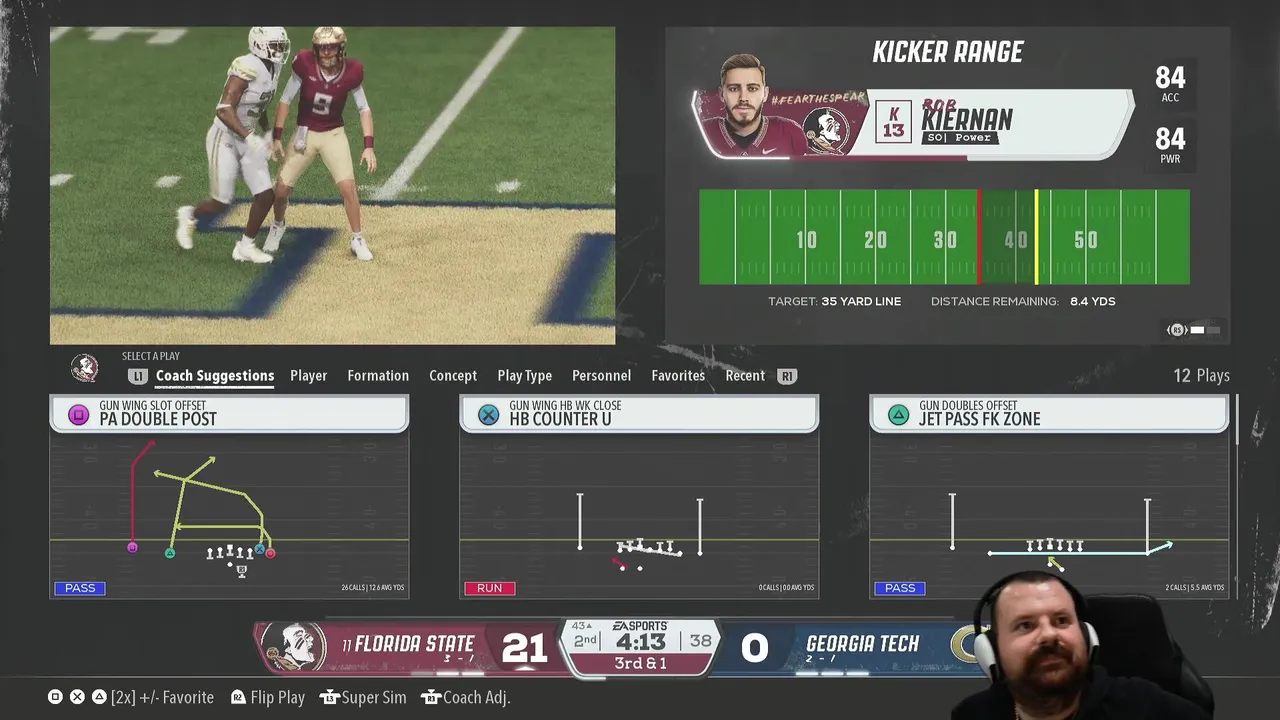Click the X icon in the favorite hint
This screenshot has height=720, width=1280.
pos(77,697)
